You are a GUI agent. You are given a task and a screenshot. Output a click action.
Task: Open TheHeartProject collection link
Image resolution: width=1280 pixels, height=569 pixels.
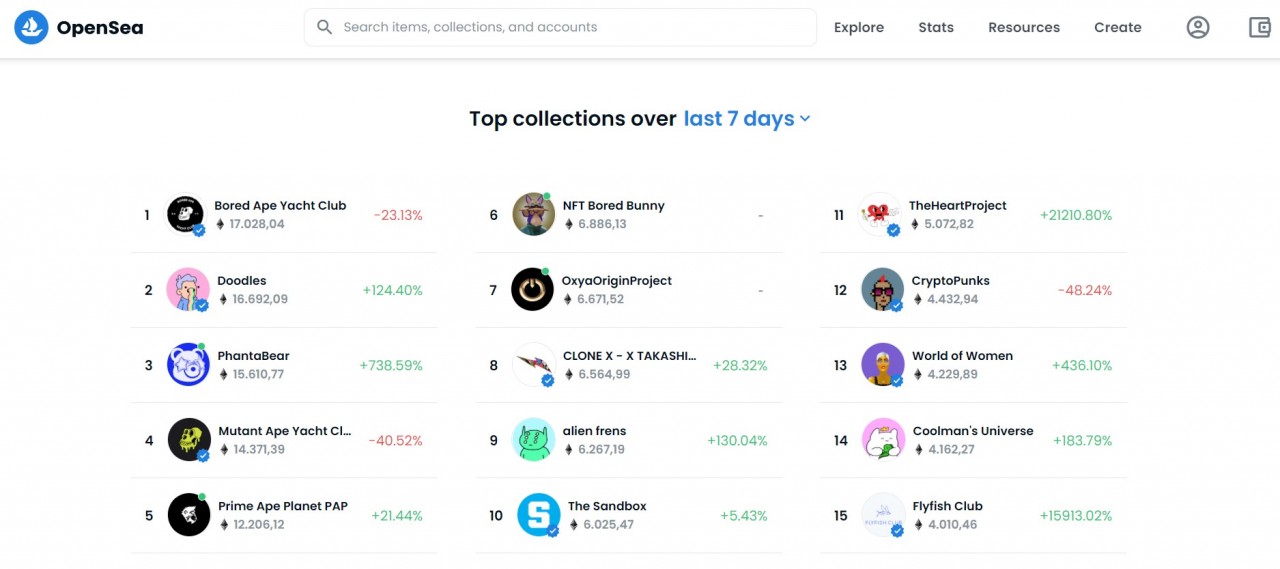[x=958, y=206]
